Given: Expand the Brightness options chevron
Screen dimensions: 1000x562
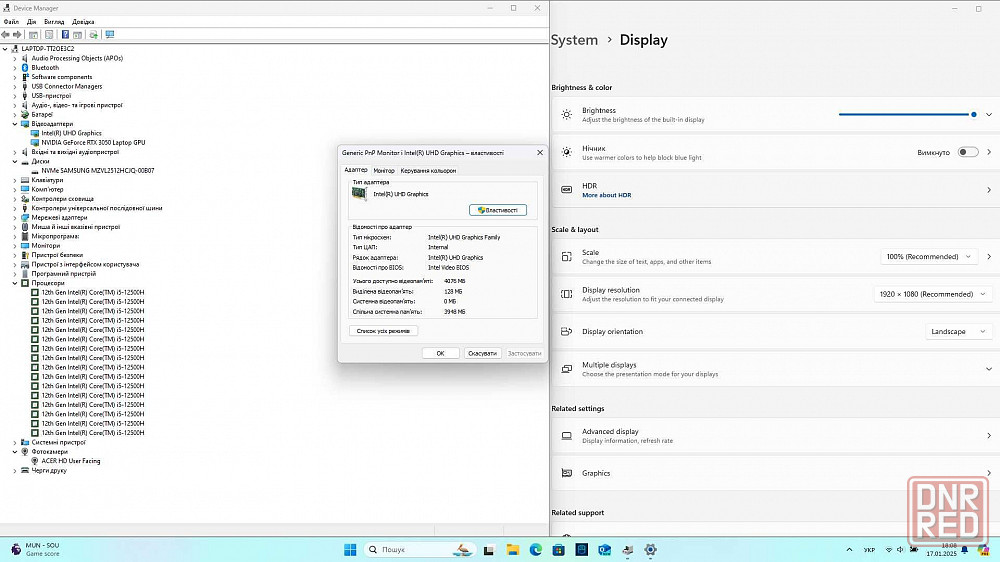Looking at the screenshot, I should pyautogui.click(x=989, y=115).
